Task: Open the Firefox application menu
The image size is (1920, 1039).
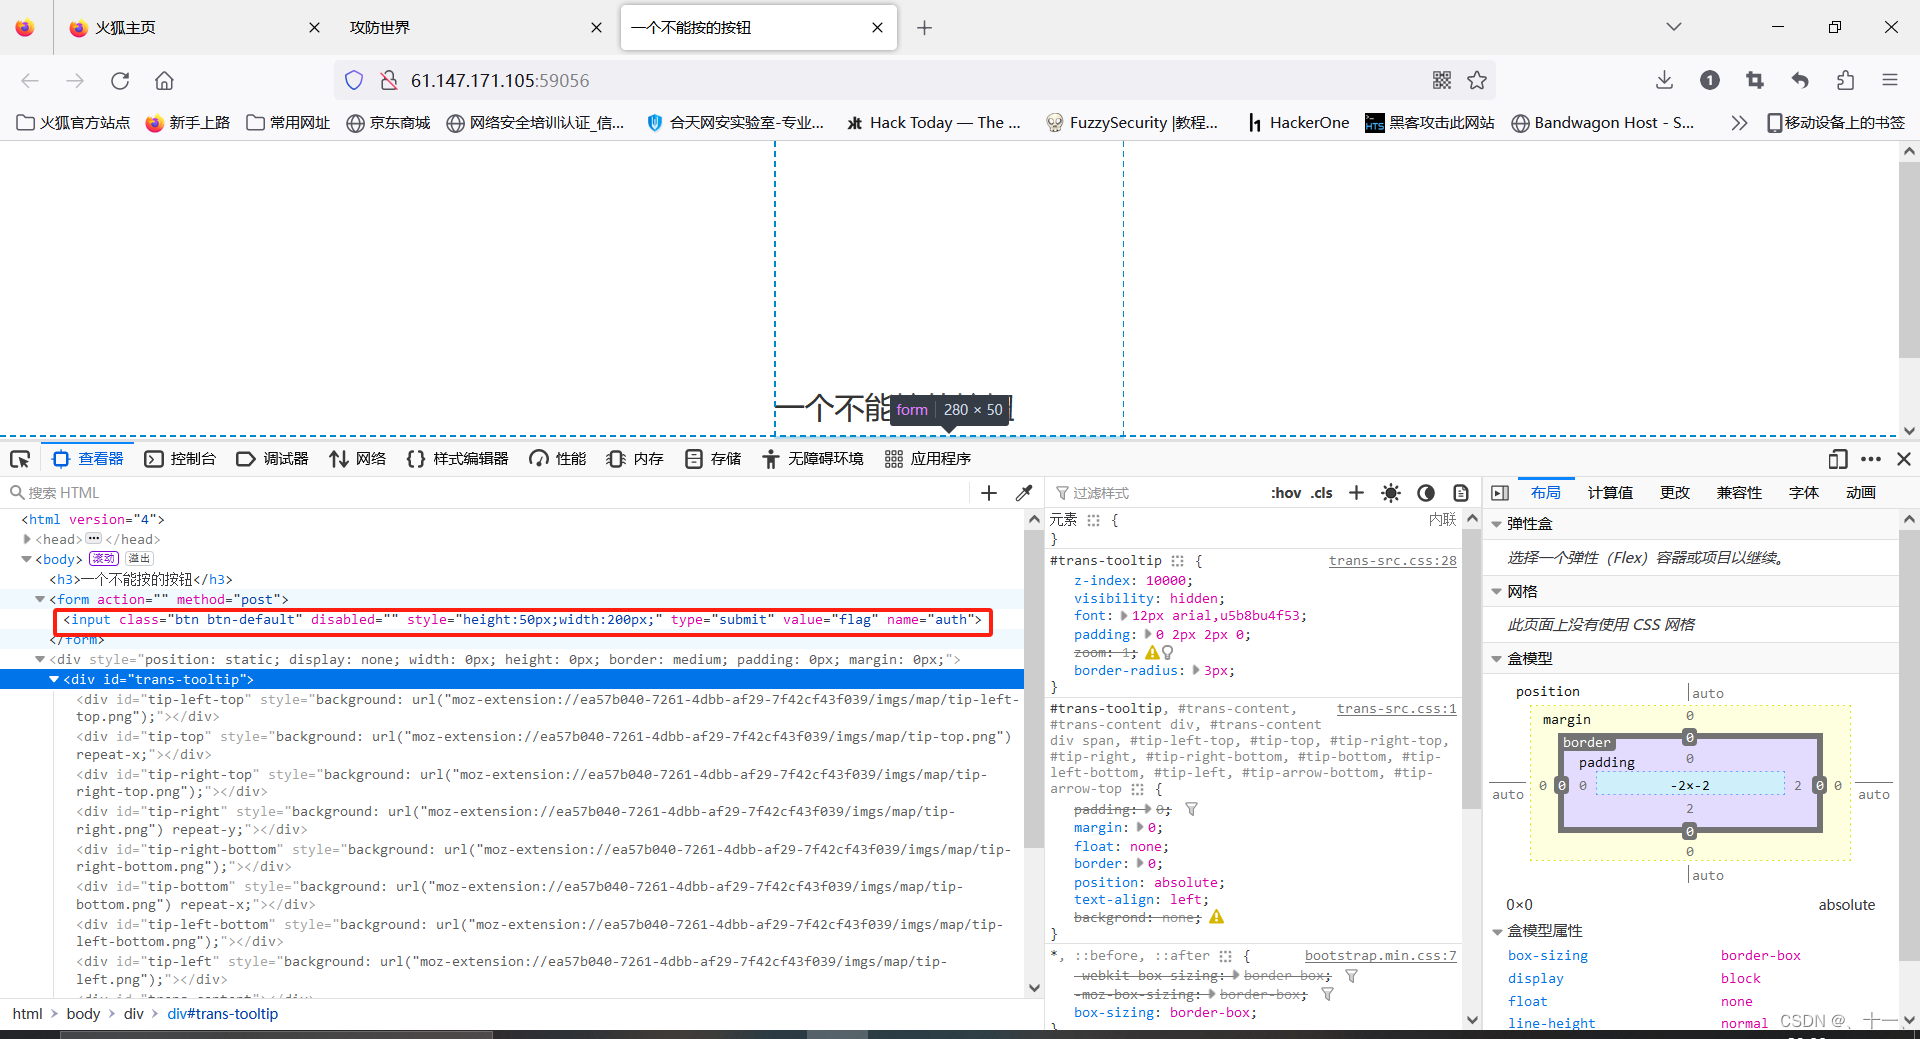Action: tap(1889, 80)
